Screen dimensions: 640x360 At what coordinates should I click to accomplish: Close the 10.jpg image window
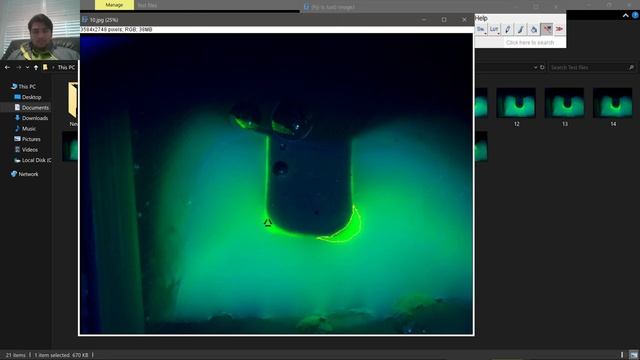click(x=464, y=20)
